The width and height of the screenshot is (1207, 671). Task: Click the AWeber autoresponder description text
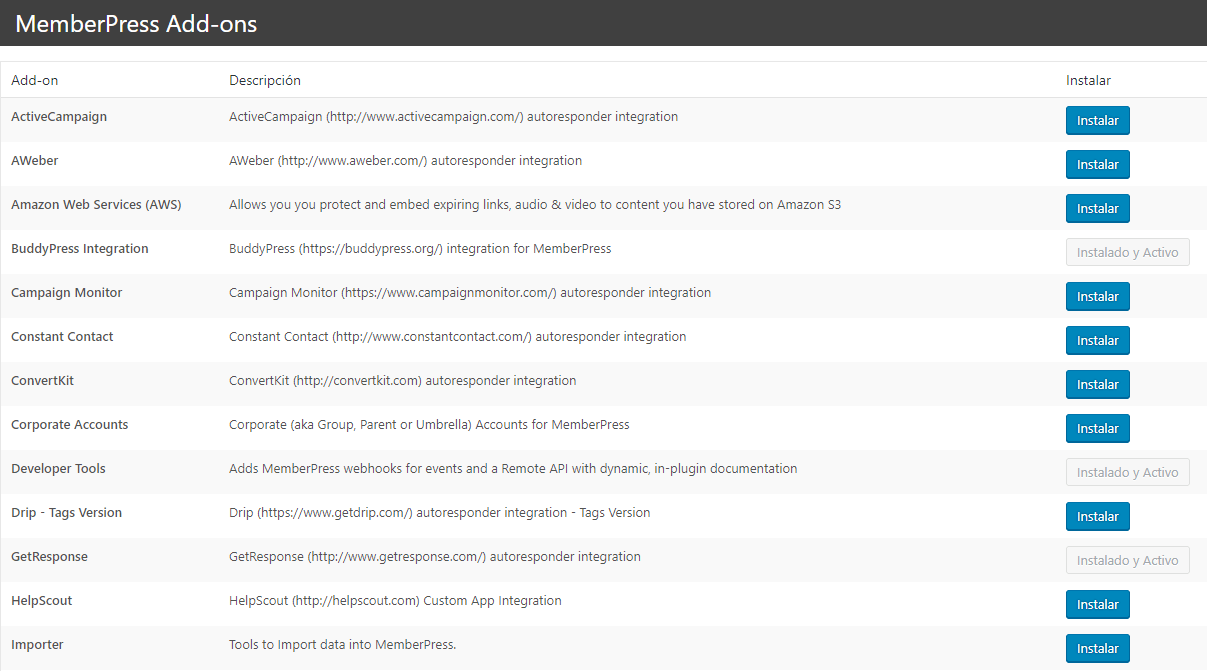click(405, 161)
